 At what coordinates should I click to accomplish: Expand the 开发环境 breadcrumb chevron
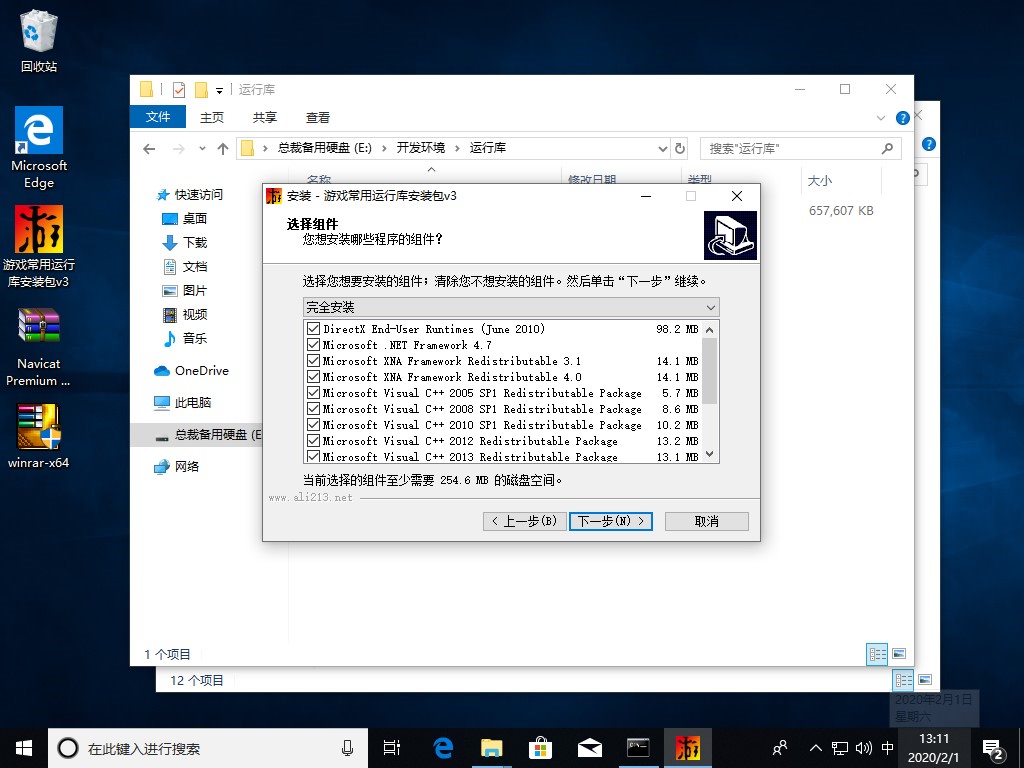pos(457,148)
